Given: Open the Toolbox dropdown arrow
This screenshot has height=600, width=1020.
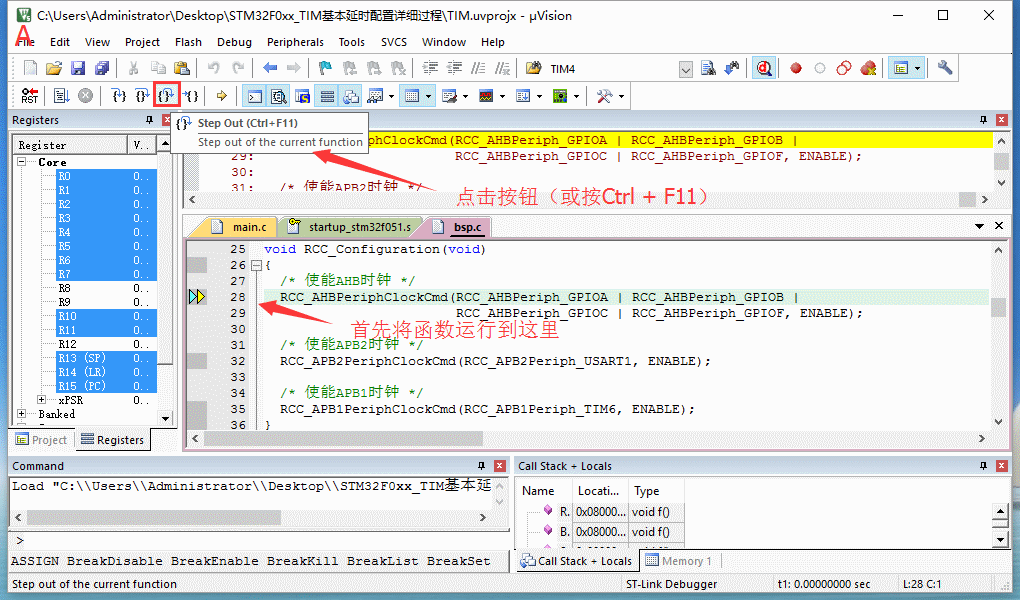Looking at the screenshot, I should (x=621, y=97).
